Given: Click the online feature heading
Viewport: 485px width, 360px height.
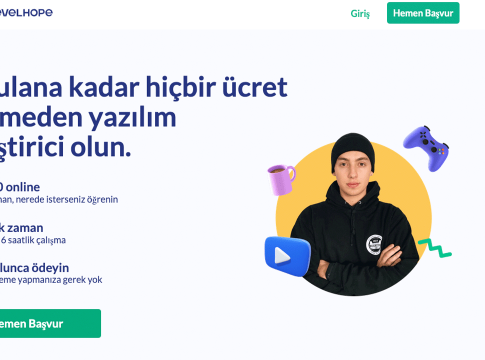Looking at the screenshot, I should click(20, 187).
